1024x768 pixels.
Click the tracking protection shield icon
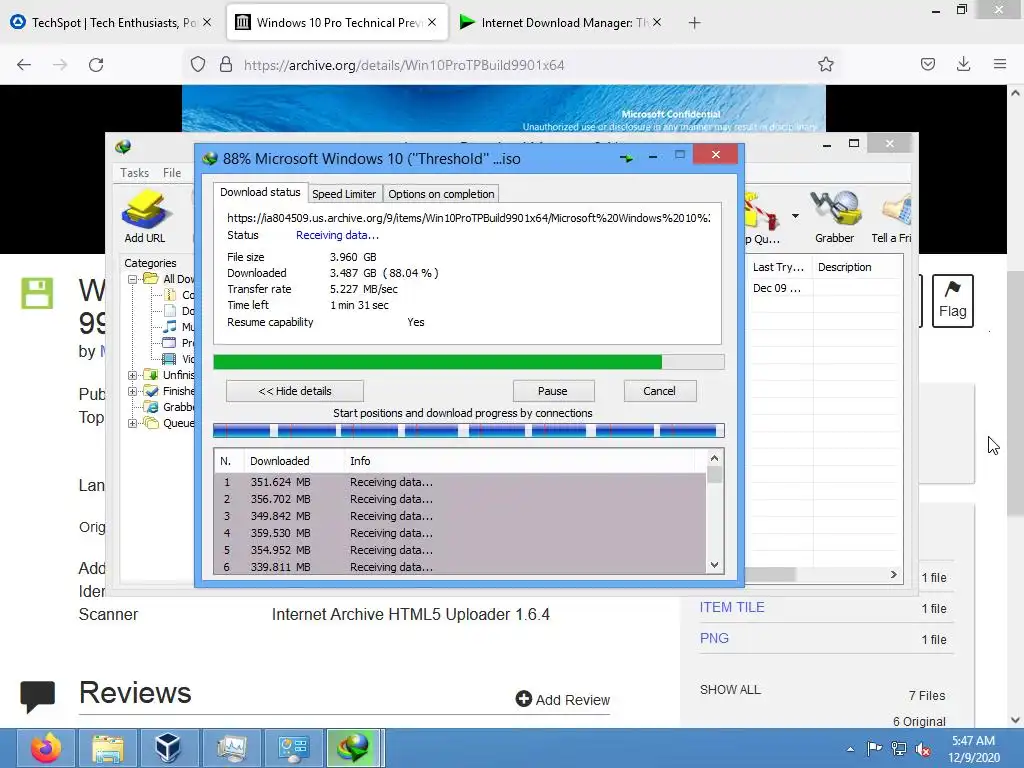click(198, 65)
